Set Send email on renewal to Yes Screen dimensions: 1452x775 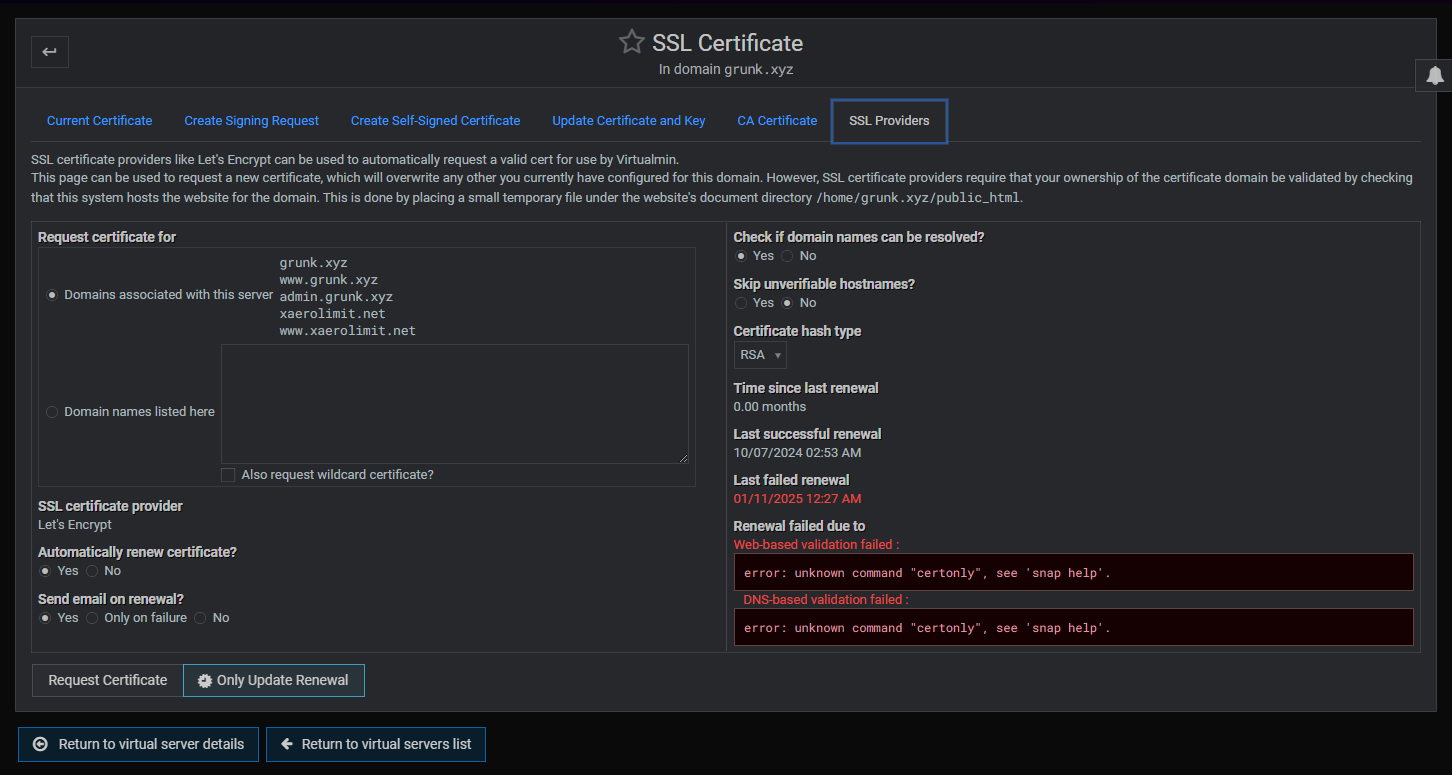(45, 618)
